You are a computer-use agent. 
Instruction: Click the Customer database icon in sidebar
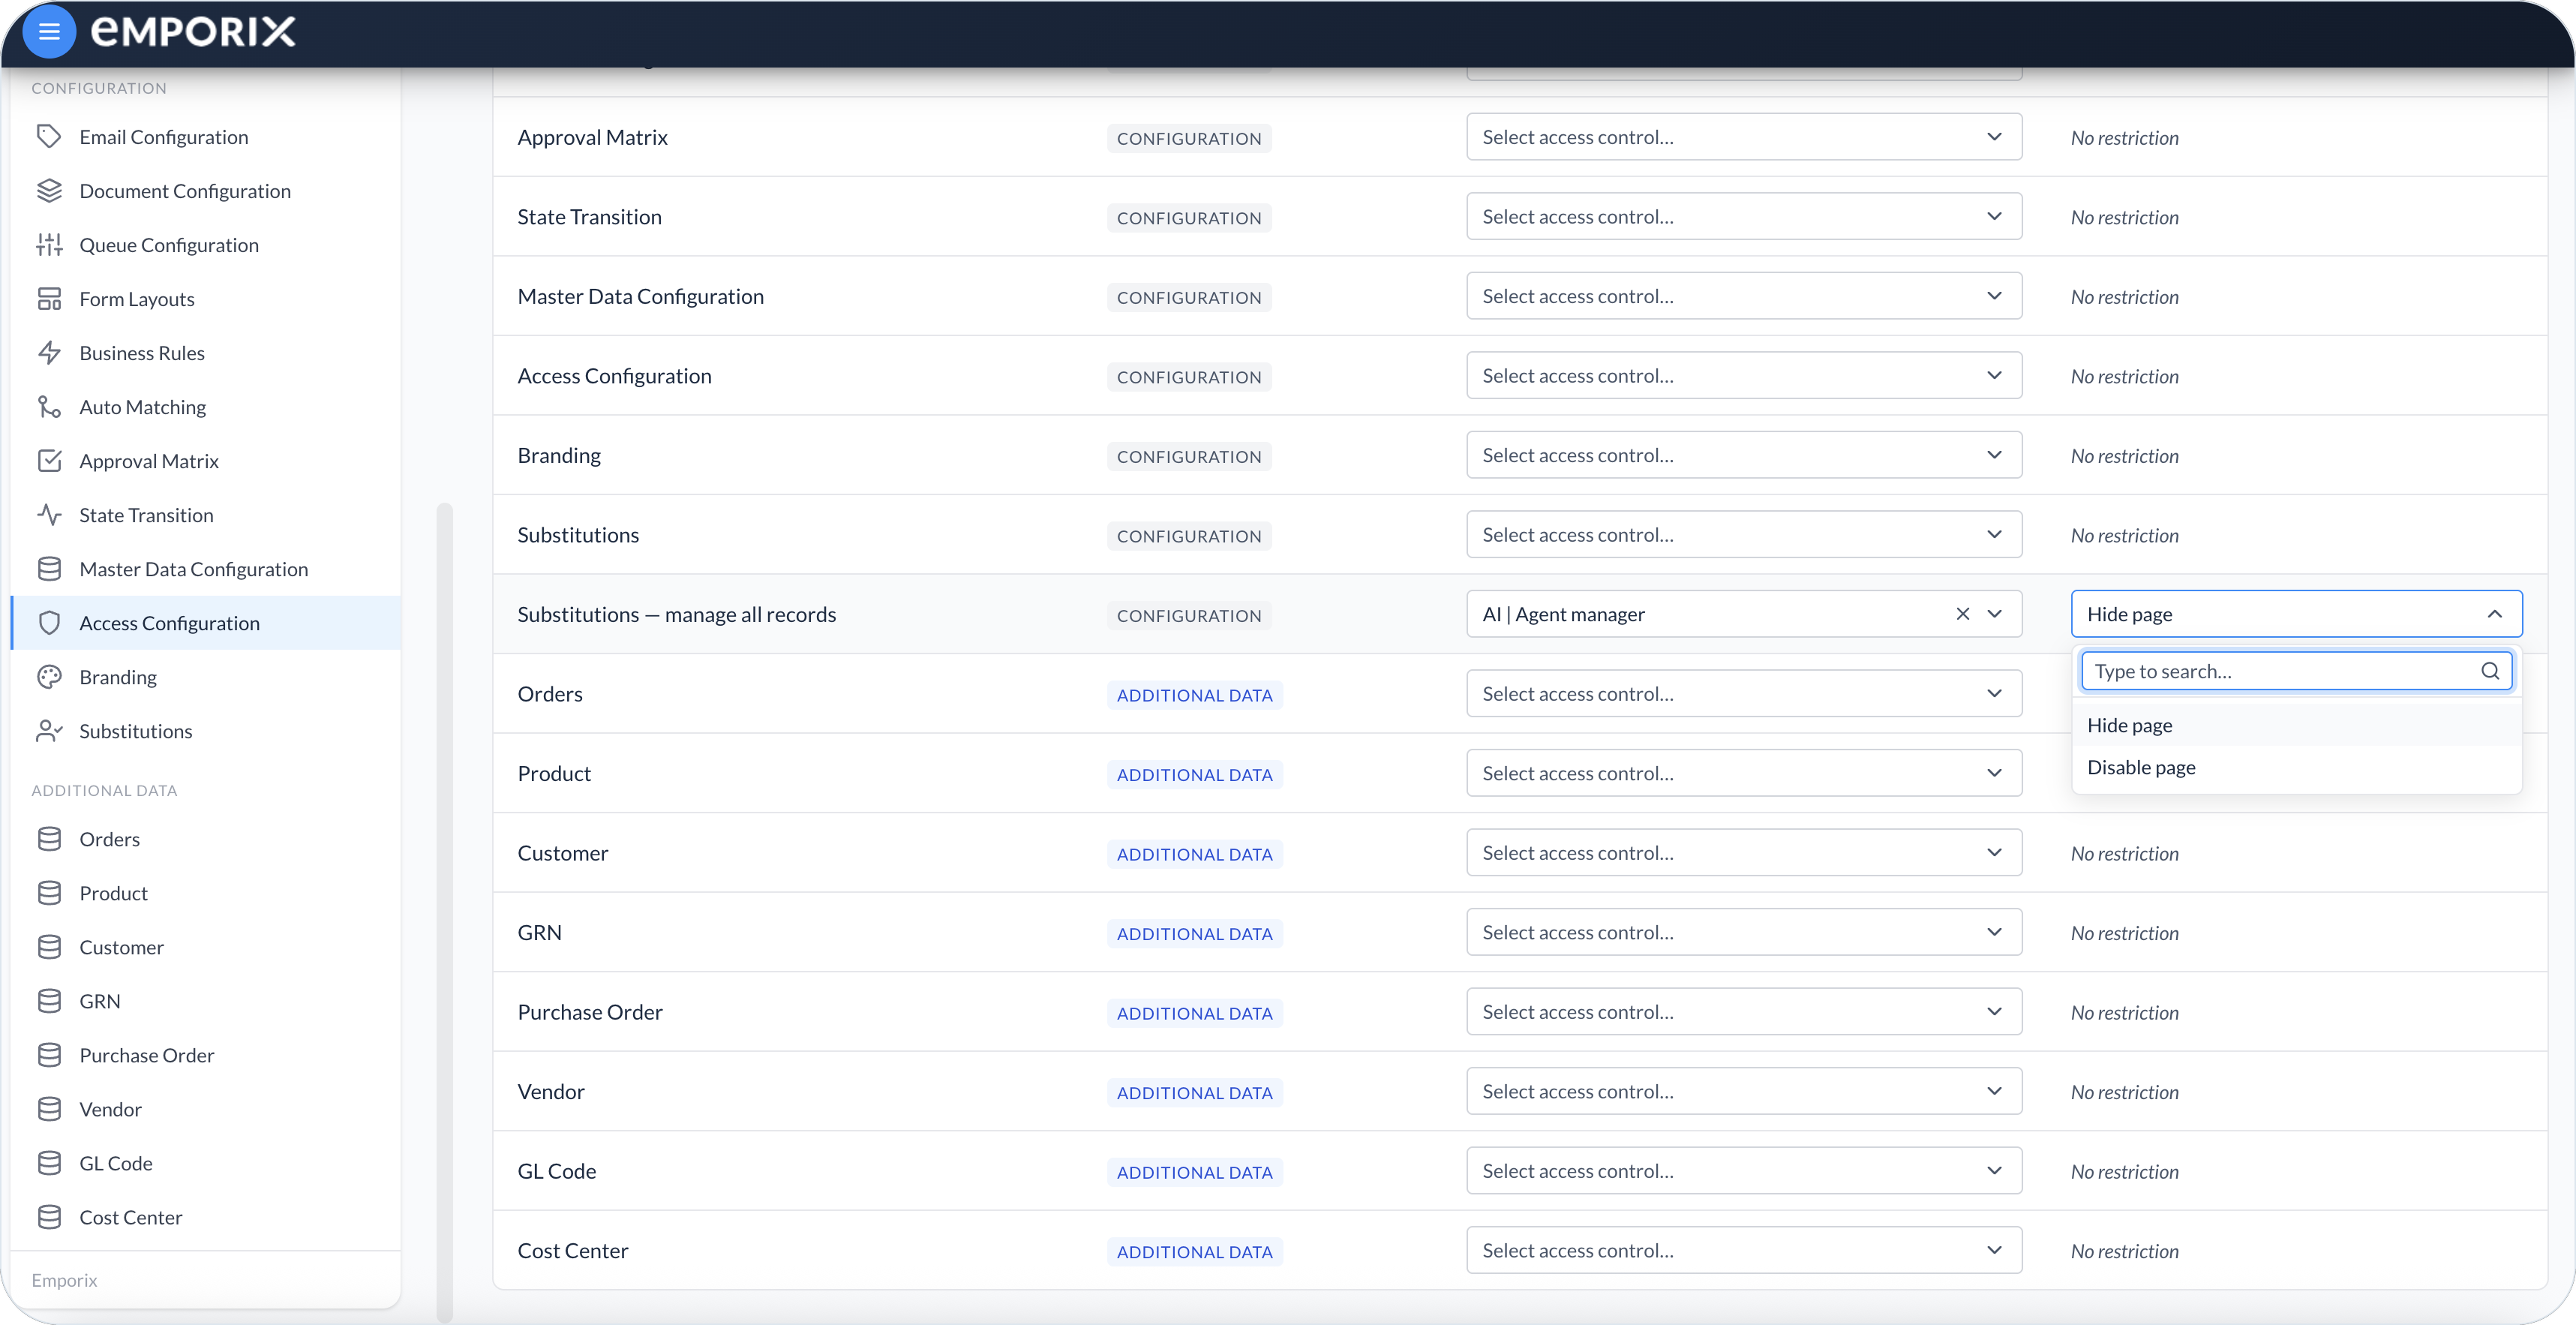(x=49, y=946)
